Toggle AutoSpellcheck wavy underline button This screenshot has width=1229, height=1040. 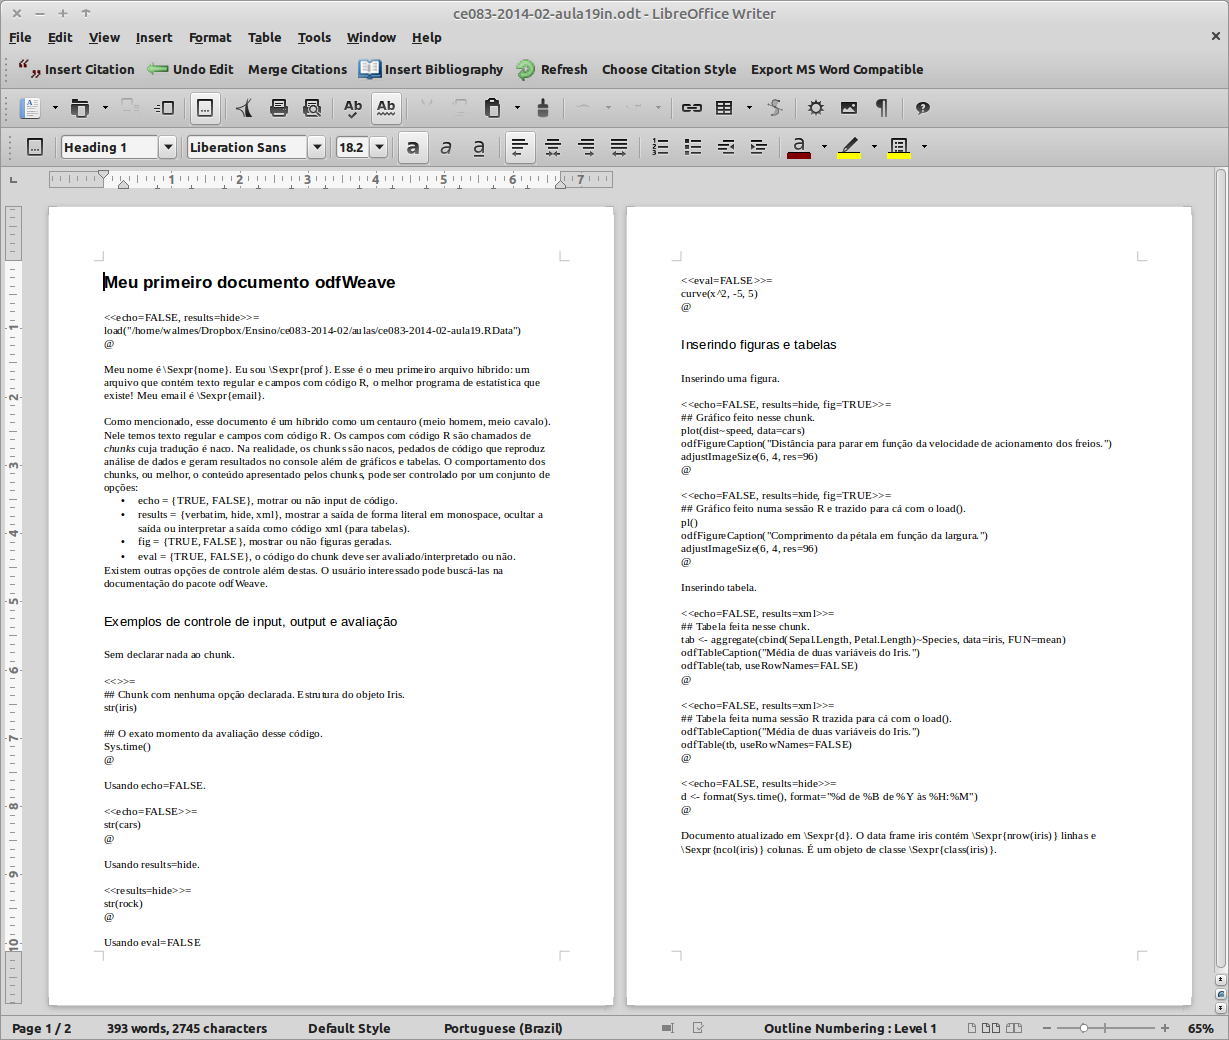pos(386,108)
